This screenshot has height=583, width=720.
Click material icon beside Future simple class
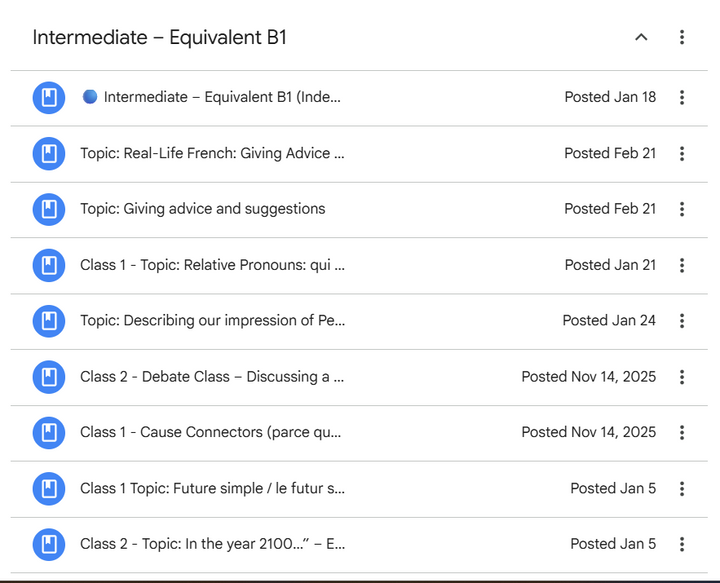click(x=49, y=489)
